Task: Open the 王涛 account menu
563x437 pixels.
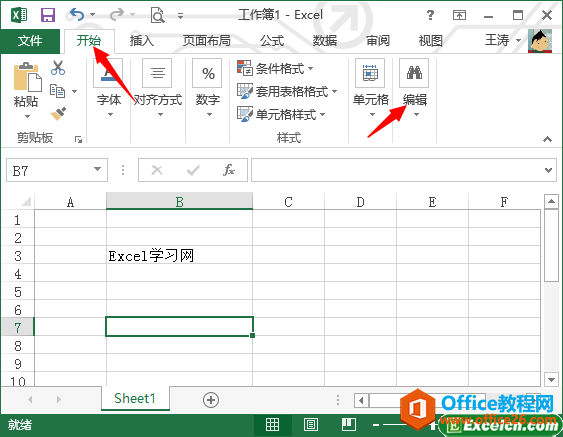Action: pyautogui.click(x=503, y=40)
